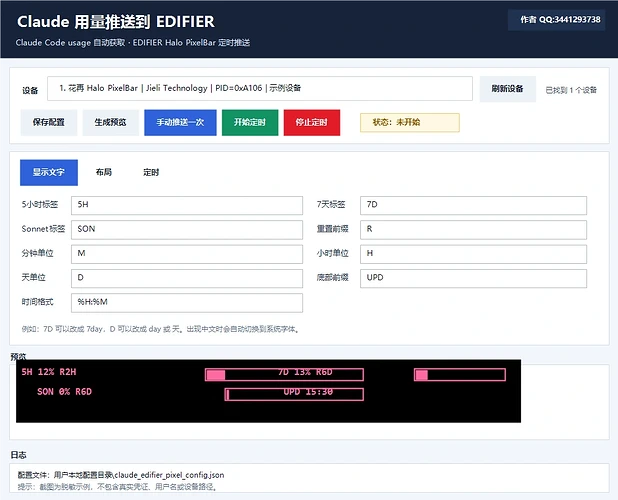Switch to the 定时 timer tab
This screenshot has width=618, height=500.
151,172
